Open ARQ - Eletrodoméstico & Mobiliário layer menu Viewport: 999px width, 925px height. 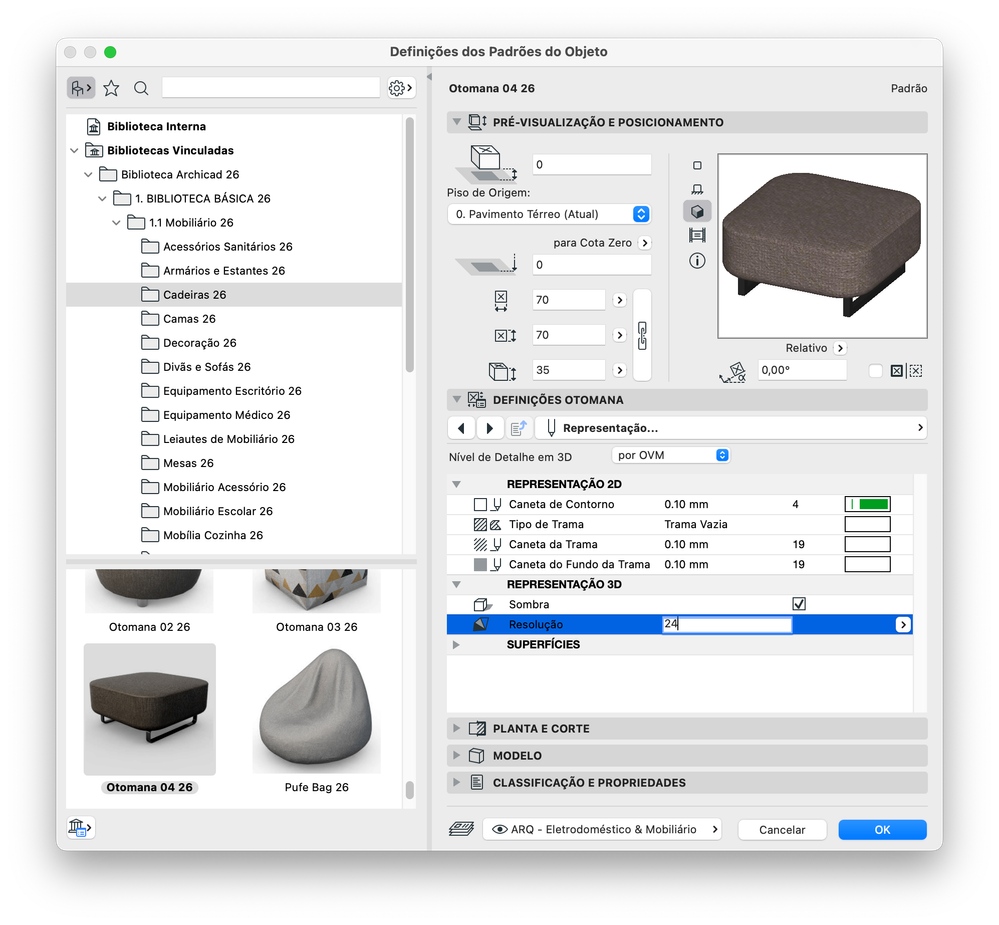(x=603, y=829)
